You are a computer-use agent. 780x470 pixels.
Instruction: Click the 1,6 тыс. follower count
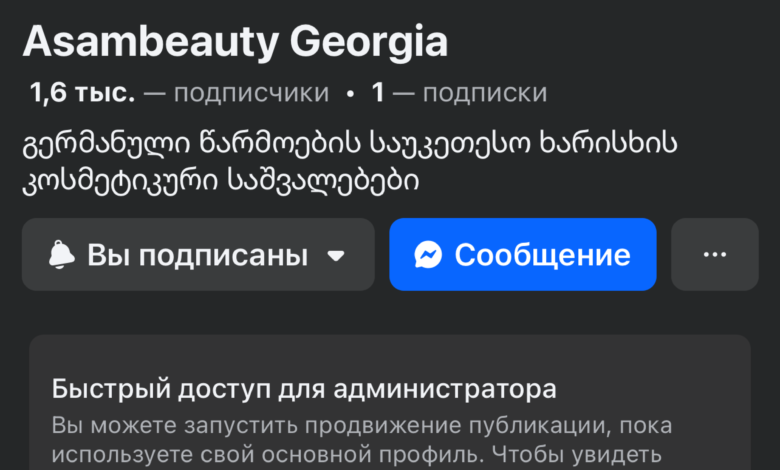point(82,94)
